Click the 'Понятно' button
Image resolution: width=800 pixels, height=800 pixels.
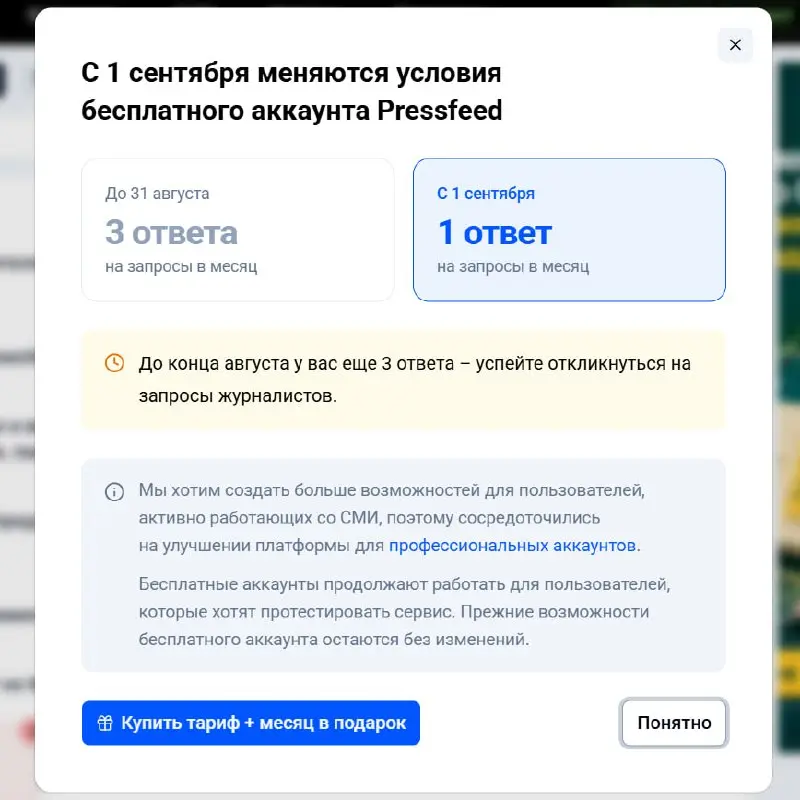pyautogui.click(x=674, y=722)
